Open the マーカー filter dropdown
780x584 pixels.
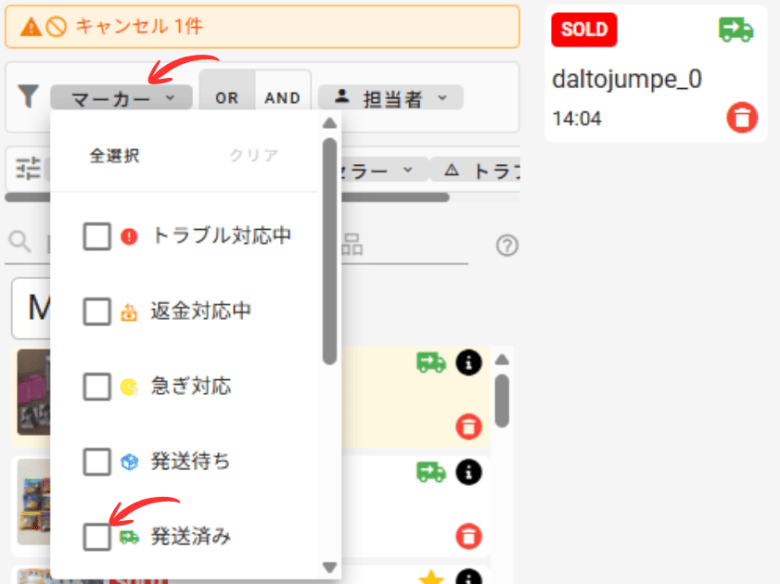click(x=121, y=98)
